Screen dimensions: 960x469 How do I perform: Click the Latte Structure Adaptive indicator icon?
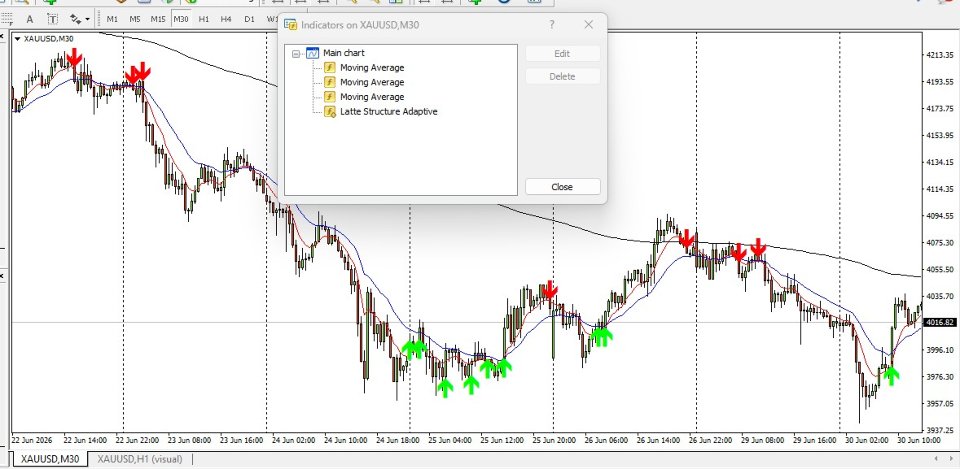[x=330, y=111]
